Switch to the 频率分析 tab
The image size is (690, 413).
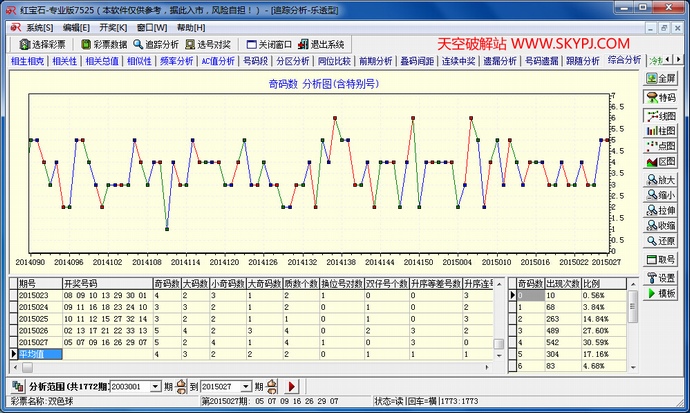[176, 61]
